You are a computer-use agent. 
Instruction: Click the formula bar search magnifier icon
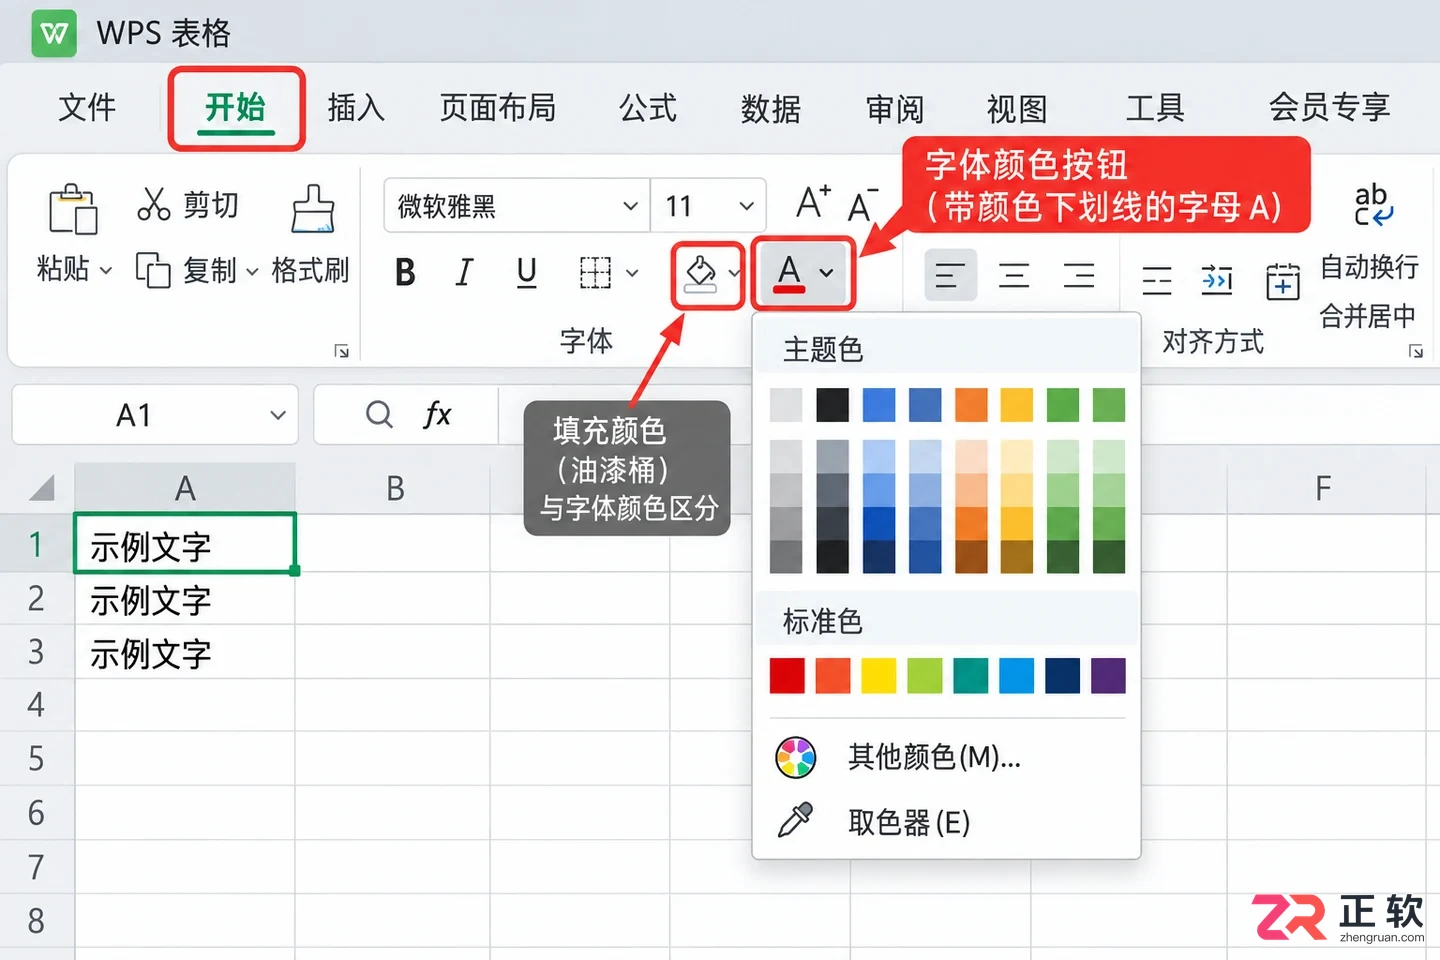coord(379,414)
